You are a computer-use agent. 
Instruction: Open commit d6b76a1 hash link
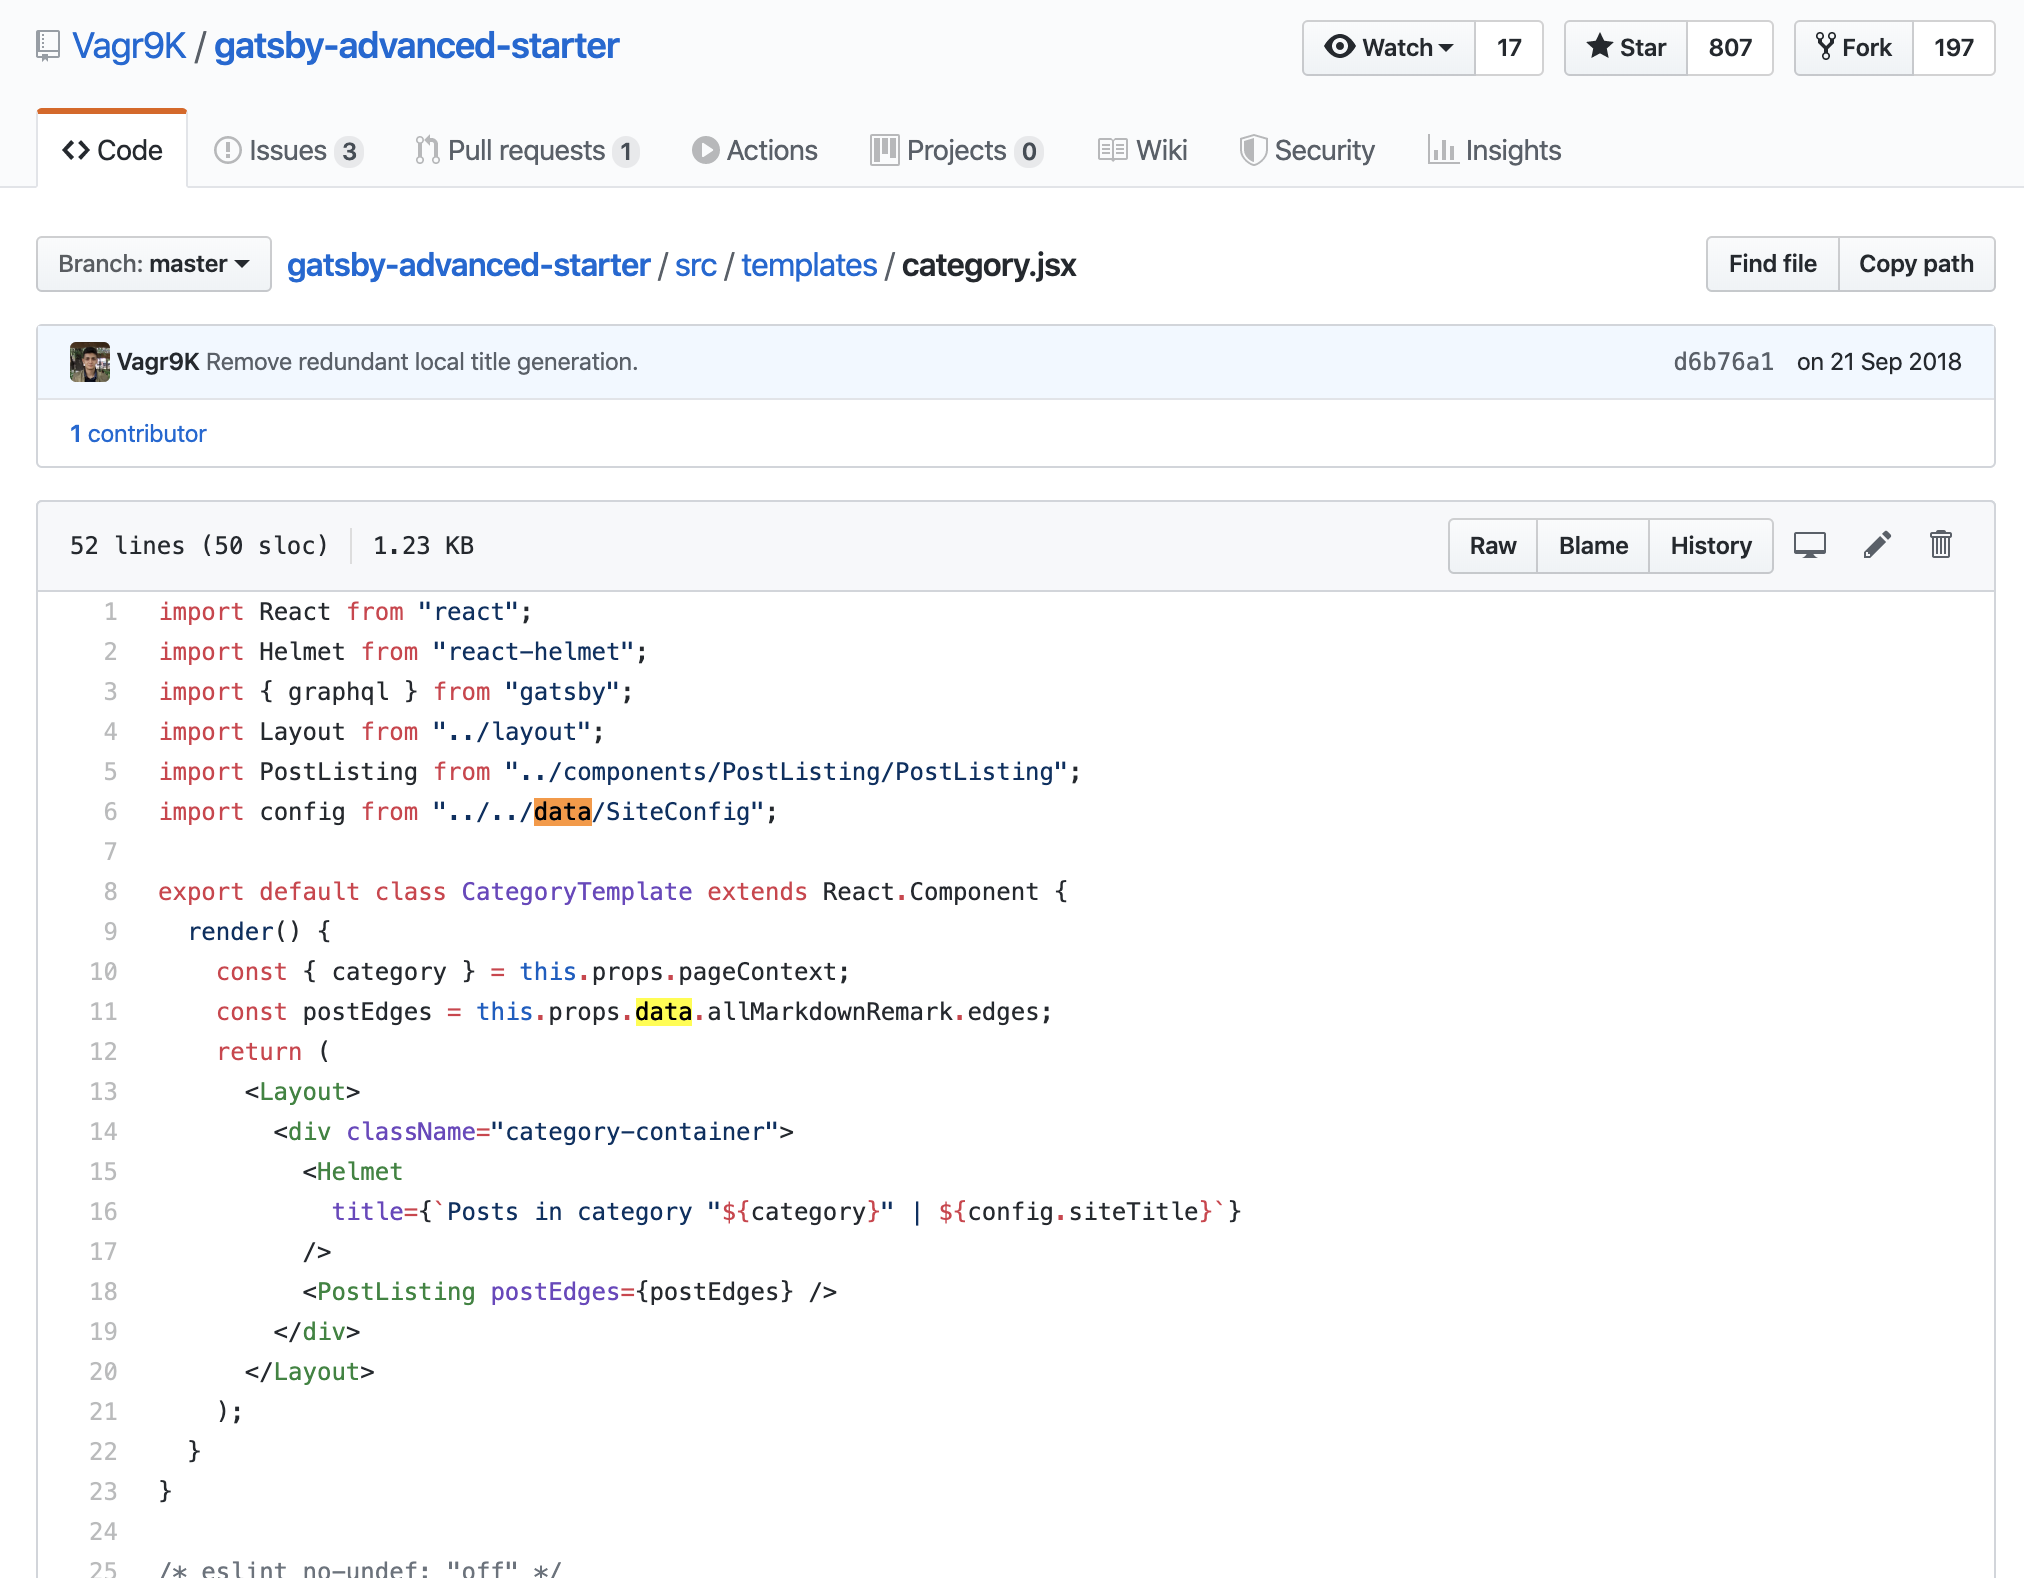(1723, 362)
